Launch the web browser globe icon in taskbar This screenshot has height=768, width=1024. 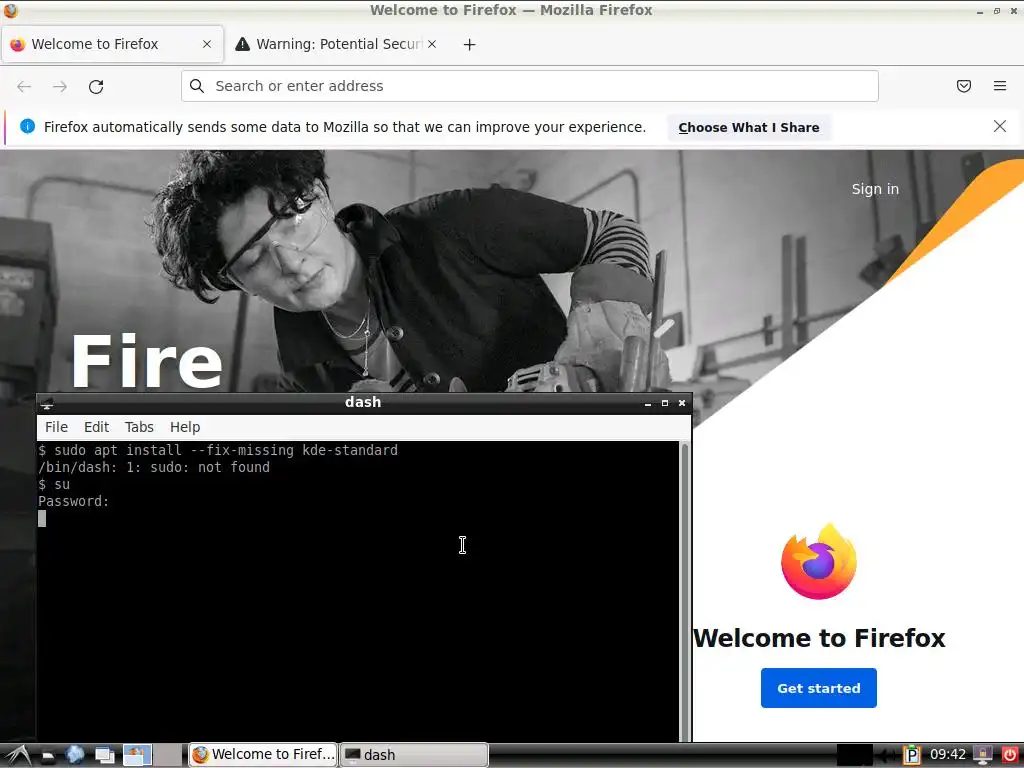click(75, 755)
